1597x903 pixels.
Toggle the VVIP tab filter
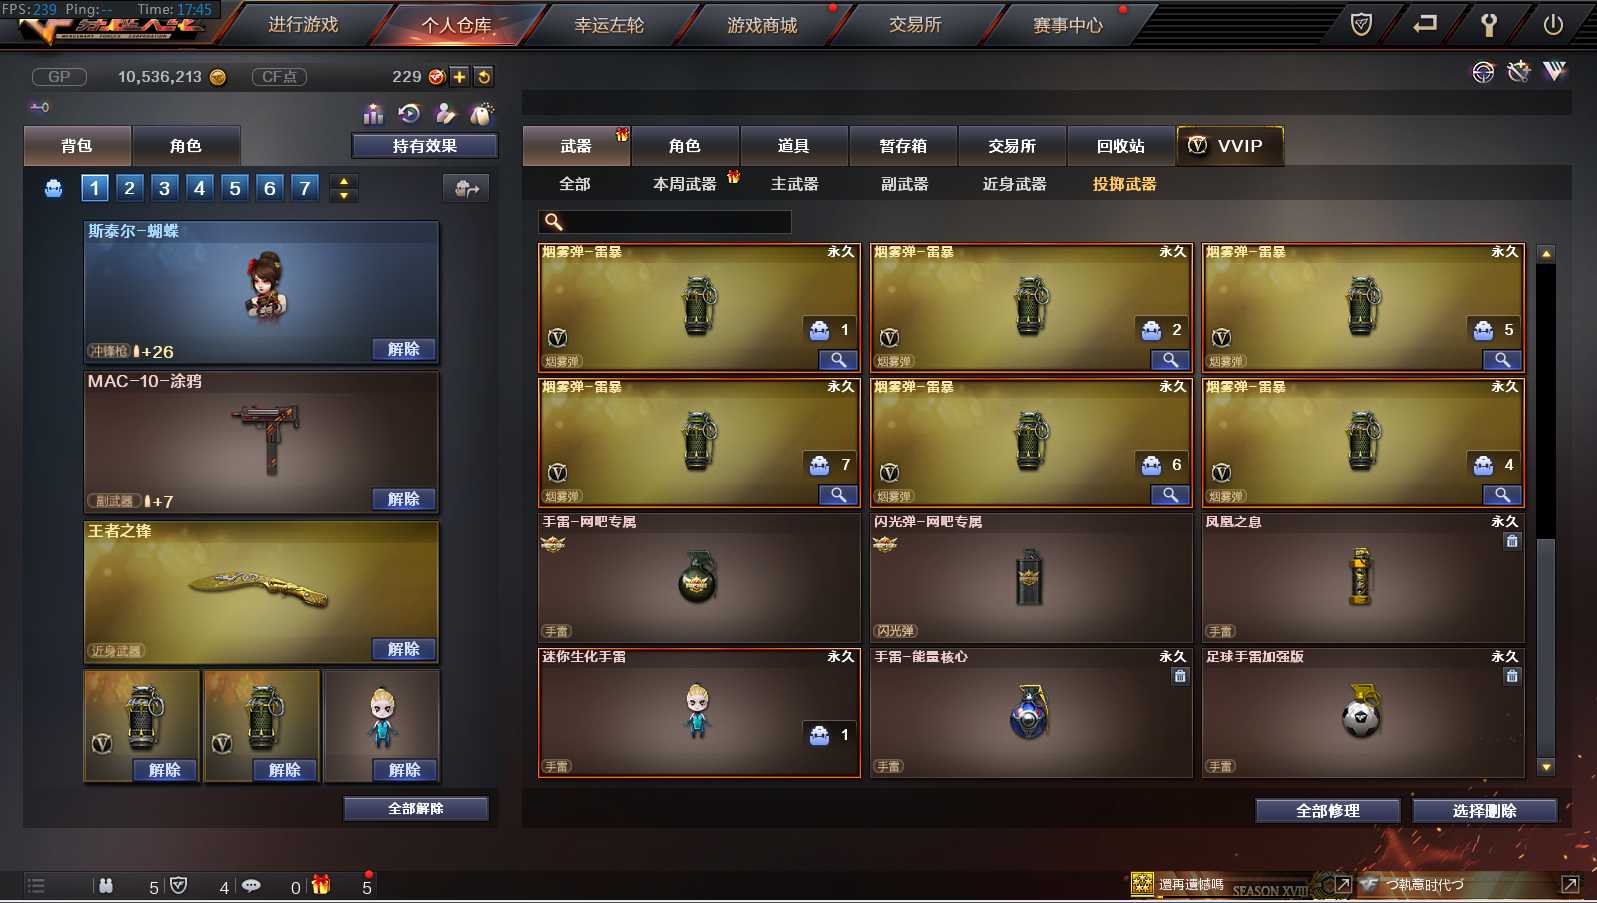coord(1229,146)
